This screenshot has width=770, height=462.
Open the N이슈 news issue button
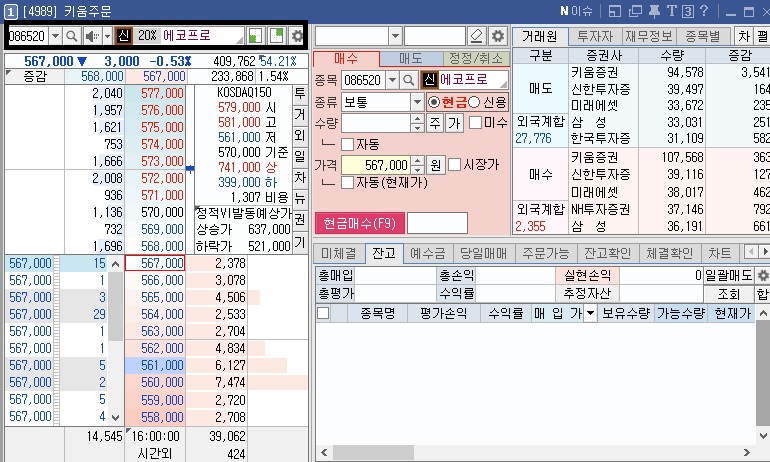pos(577,11)
